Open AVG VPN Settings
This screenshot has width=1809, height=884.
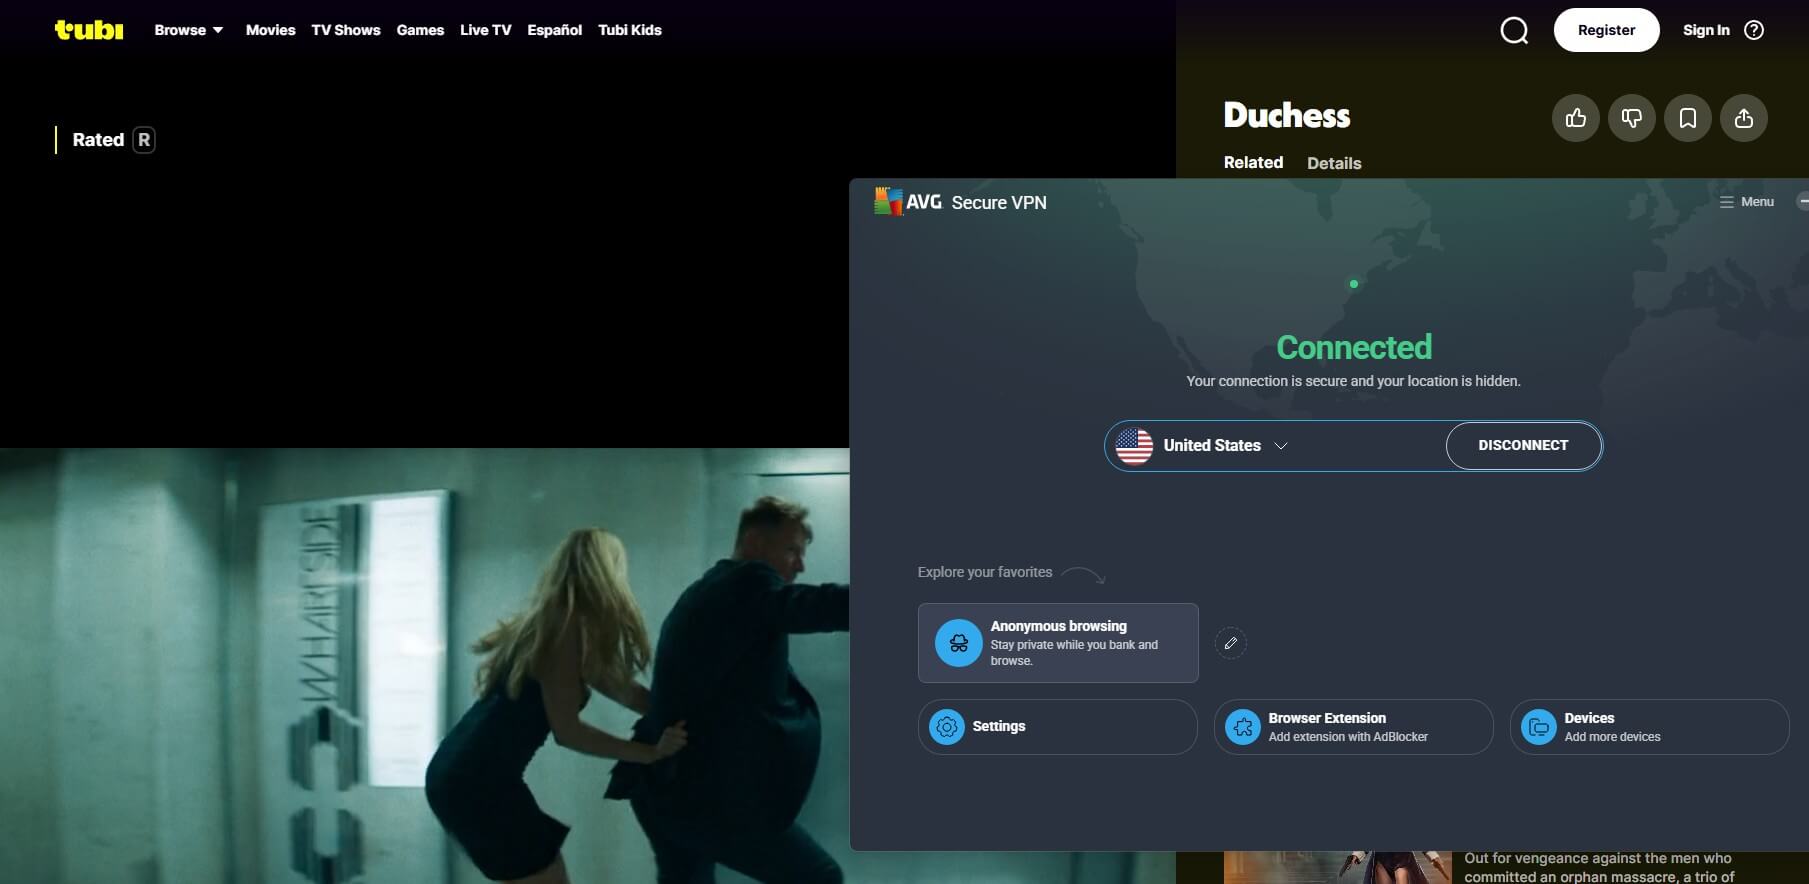pyautogui.click(x=1058, y=727)
